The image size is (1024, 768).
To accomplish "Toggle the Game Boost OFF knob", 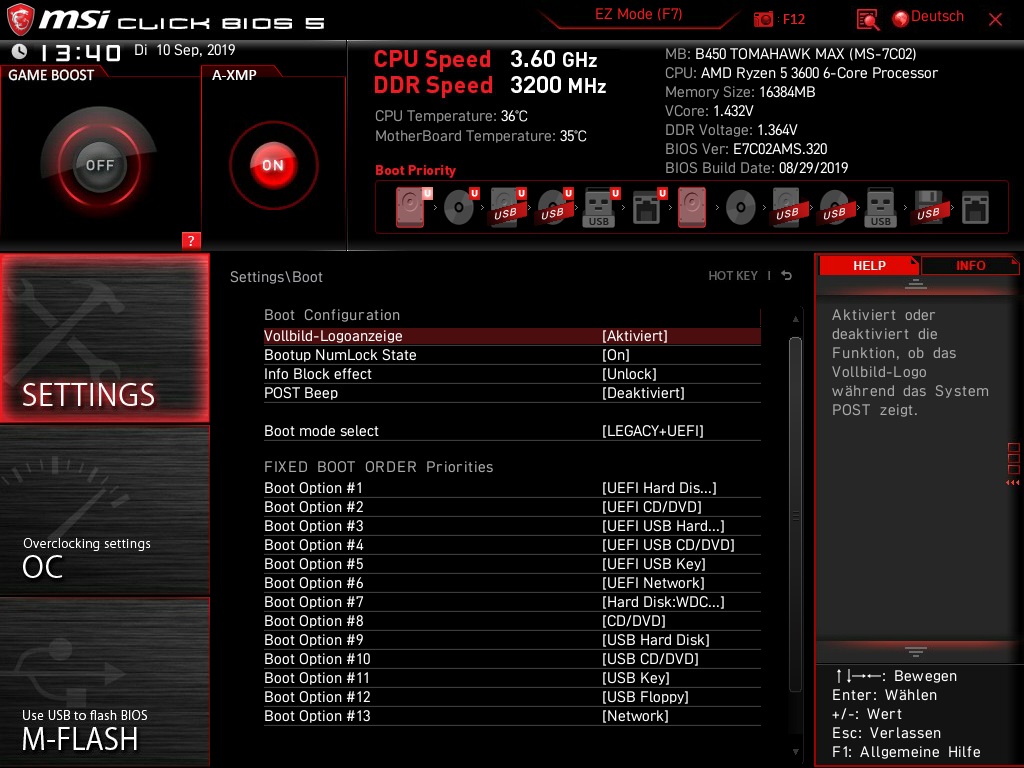I will (99, 165).
